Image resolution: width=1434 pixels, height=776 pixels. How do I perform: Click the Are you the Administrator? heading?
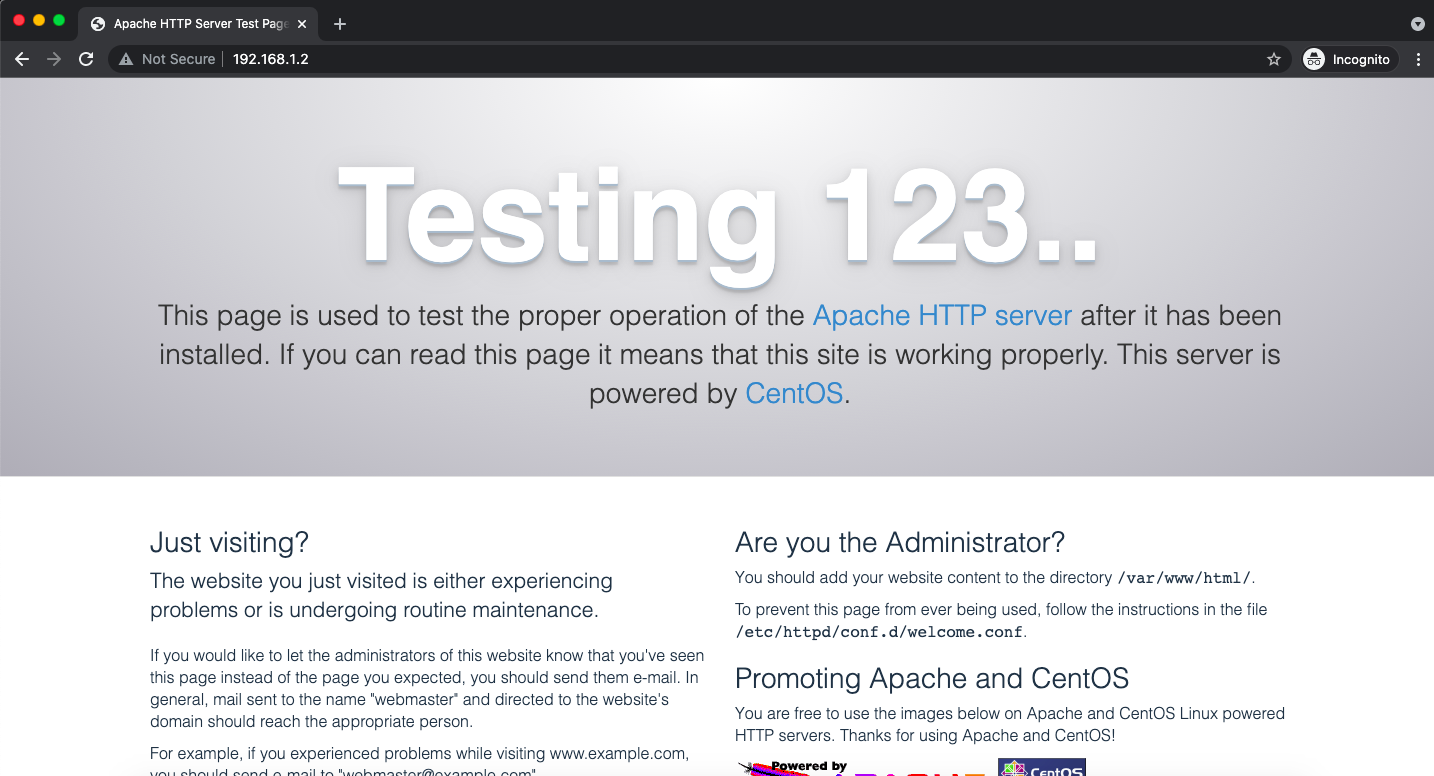(900, 543)
